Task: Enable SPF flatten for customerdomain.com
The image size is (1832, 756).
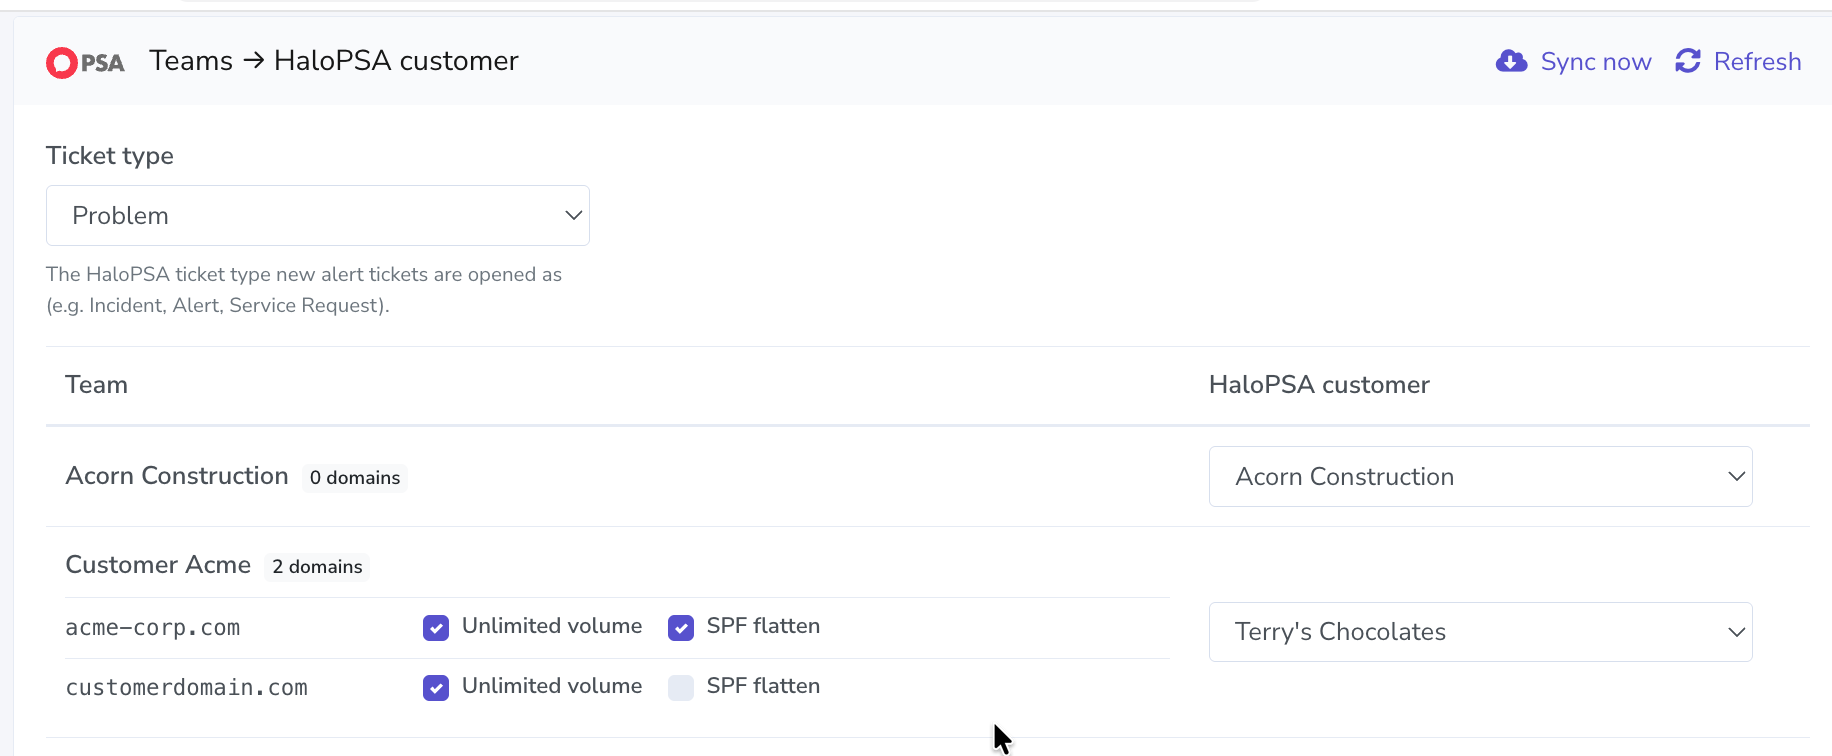Action: coord(681,688)
